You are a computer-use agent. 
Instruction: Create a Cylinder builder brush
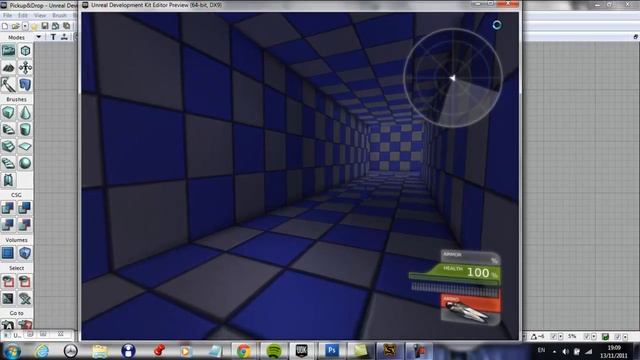[25, 129]
